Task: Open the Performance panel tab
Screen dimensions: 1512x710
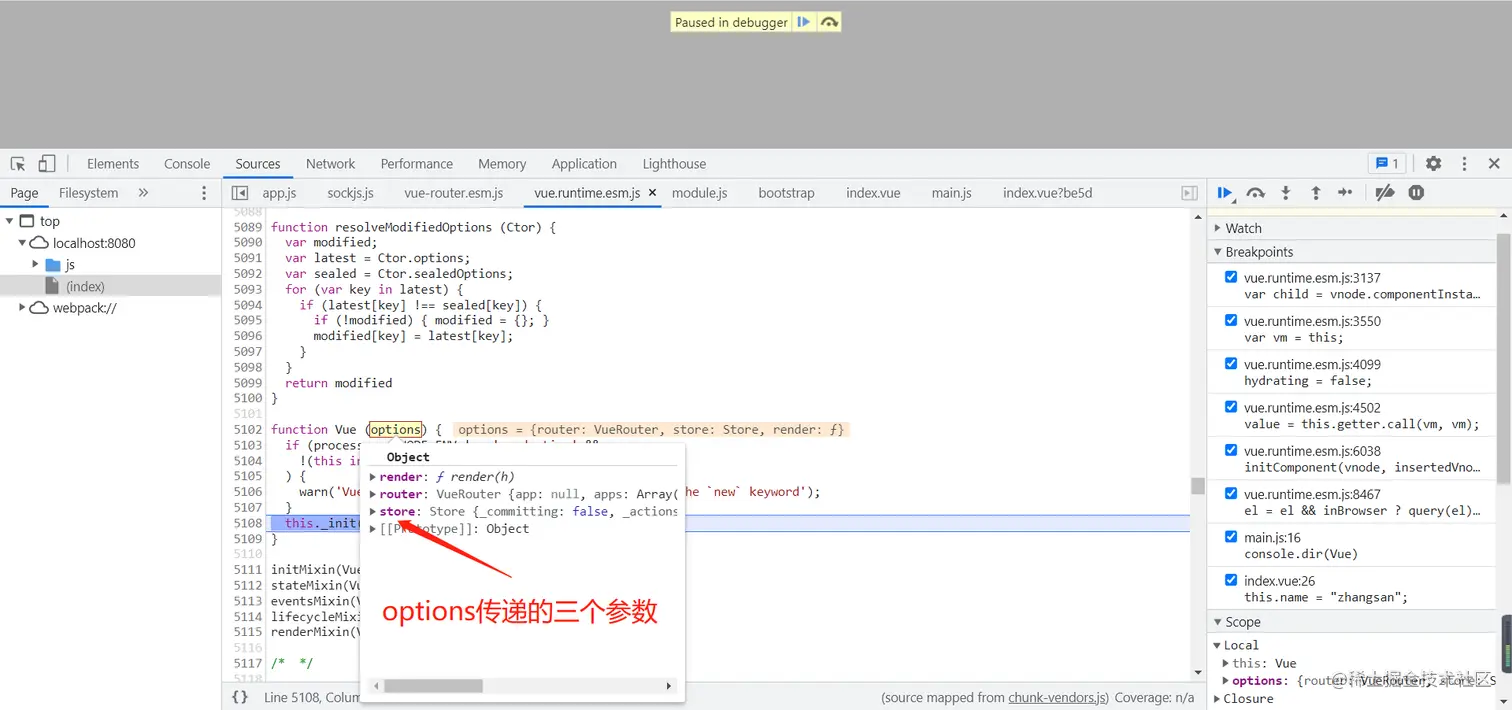Action: click(x=416, y=164)
